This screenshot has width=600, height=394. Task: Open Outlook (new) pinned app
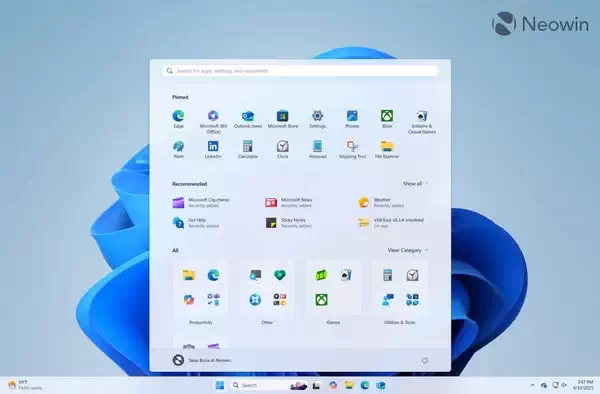(248, 119)
